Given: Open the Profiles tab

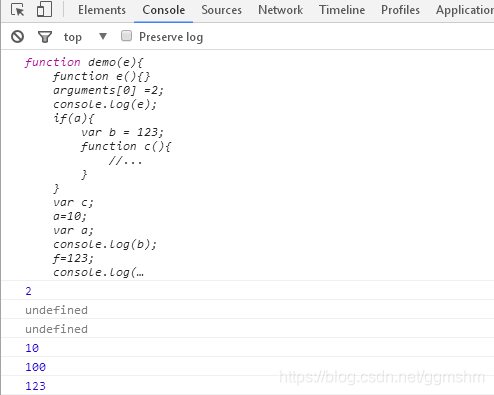Looking at the screenshot, I should [x=400, y=10].
